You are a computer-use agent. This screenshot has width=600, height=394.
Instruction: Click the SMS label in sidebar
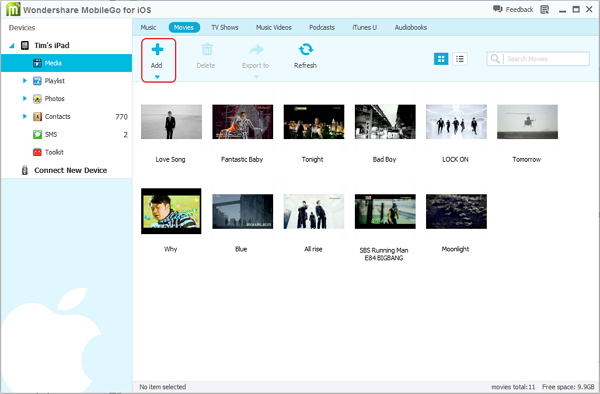coord(51,134)
